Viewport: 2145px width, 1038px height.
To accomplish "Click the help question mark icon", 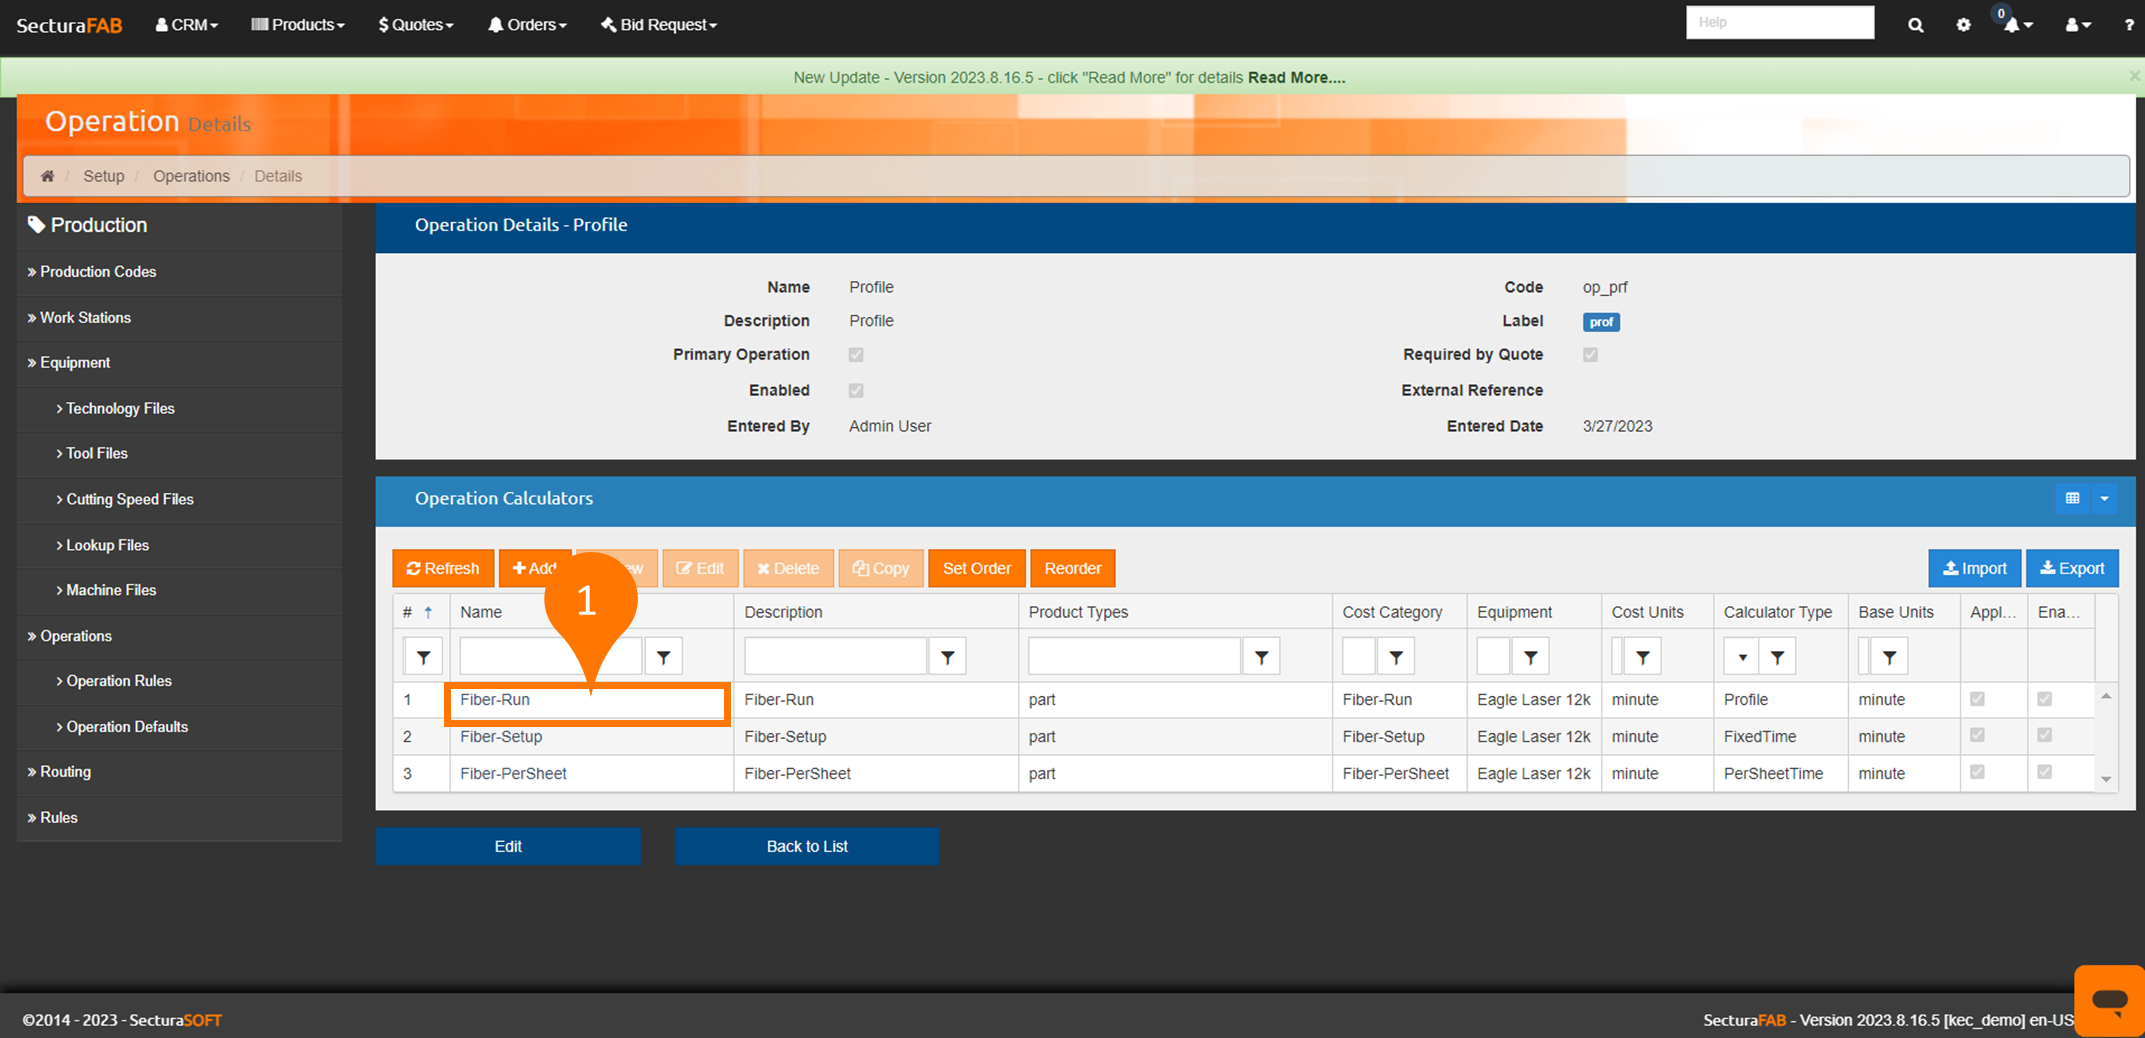I will coord(2128,25).
